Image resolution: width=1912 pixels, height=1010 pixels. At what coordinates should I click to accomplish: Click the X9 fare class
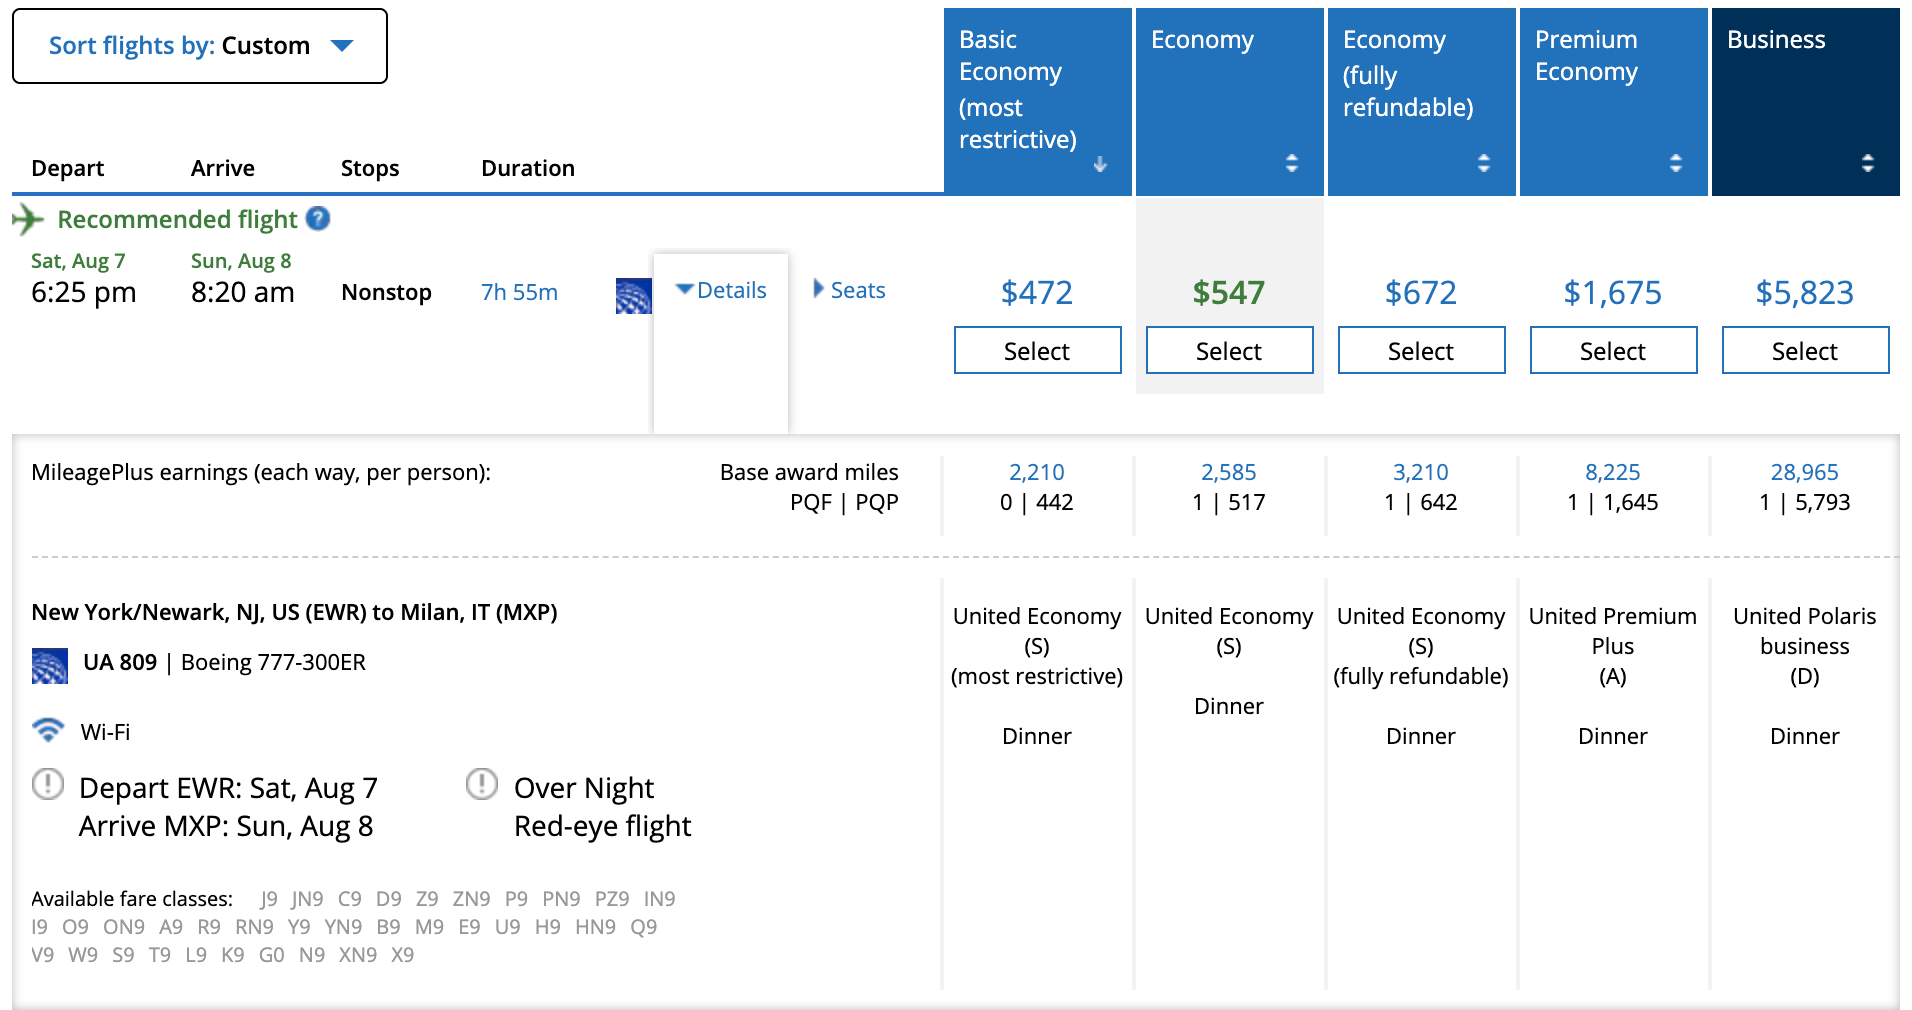pyautogui.click(x=402, y=955)
